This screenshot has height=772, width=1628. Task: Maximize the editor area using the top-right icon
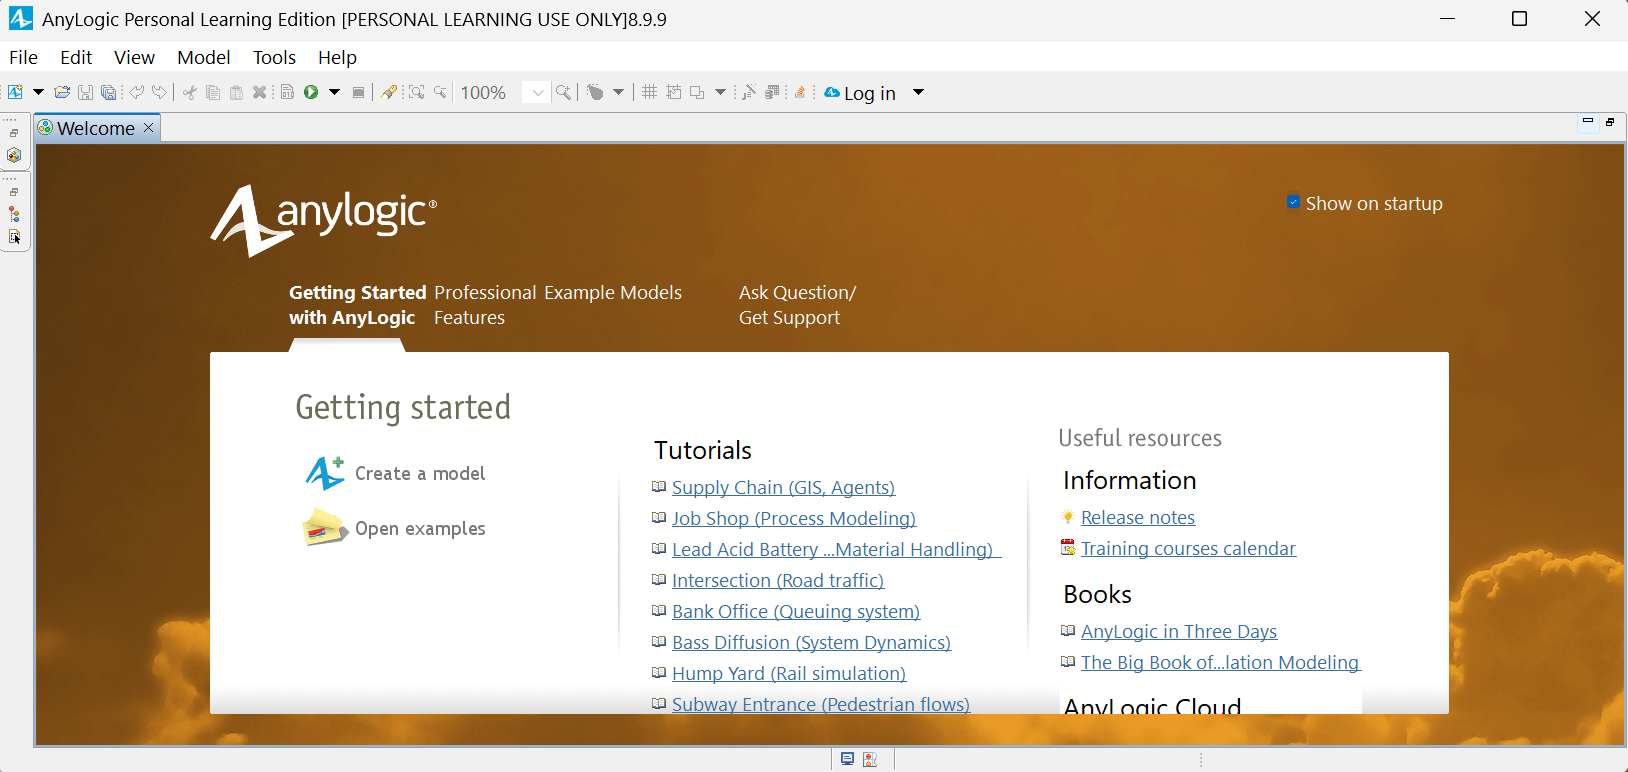coord(1610,122)
